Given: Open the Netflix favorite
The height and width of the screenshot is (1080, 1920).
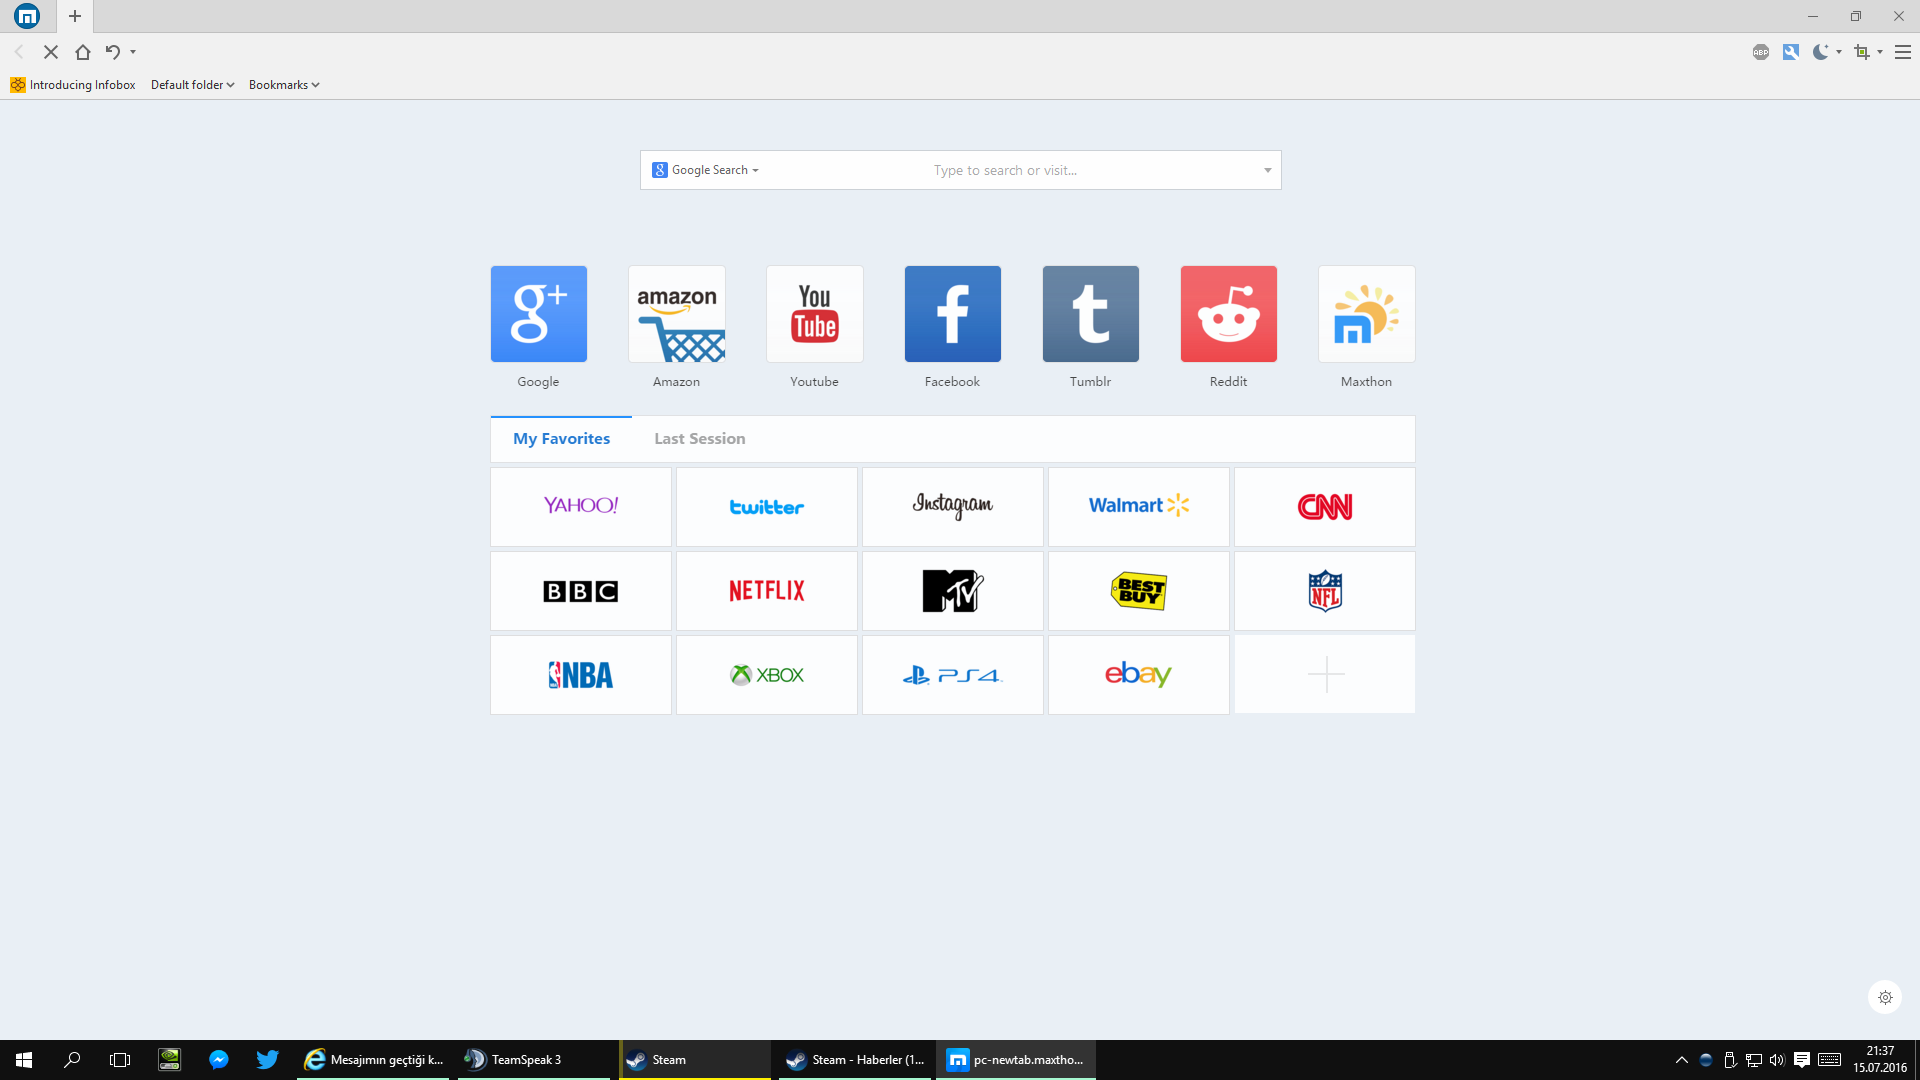Looking at the screenshot, I should [x=767, y=591].
